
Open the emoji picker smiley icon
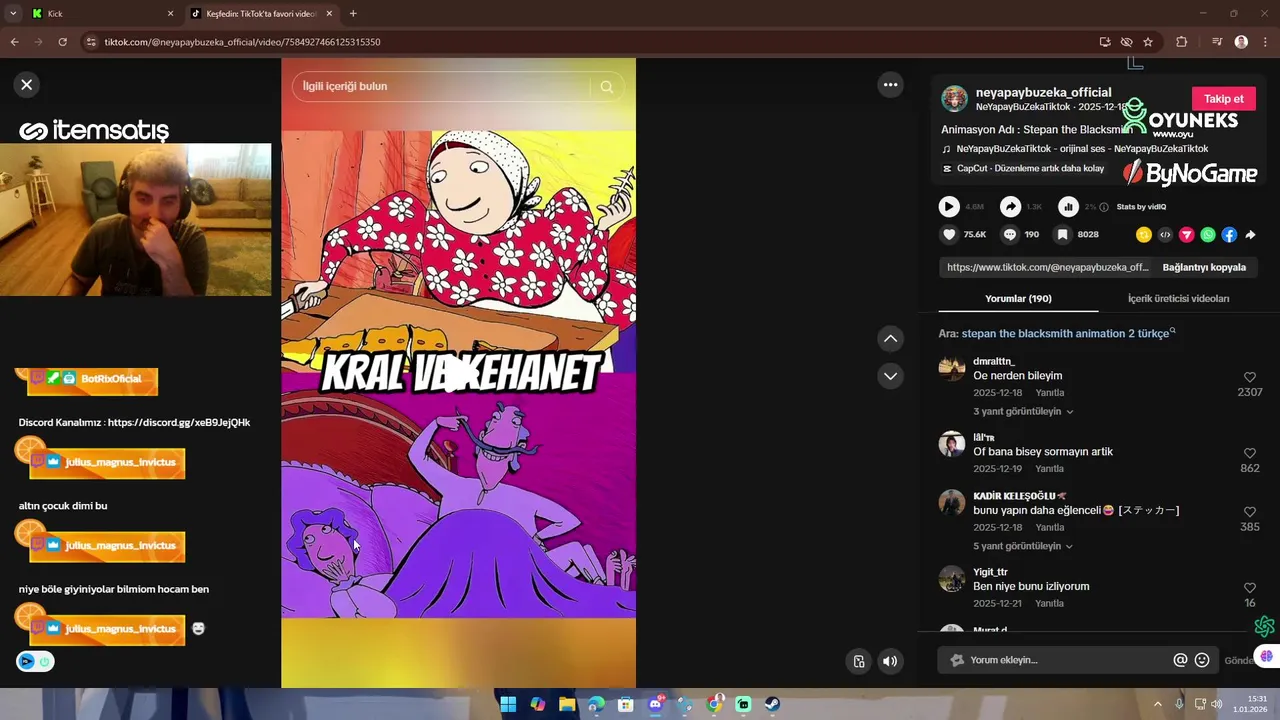point(1202,660)
